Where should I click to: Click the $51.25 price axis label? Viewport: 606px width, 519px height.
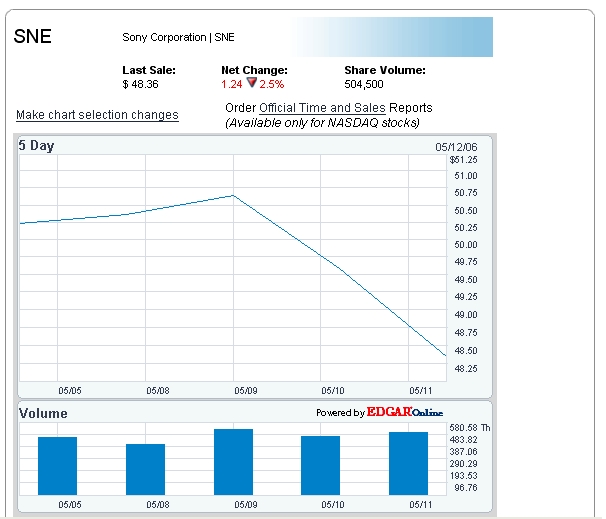(463, 160)
